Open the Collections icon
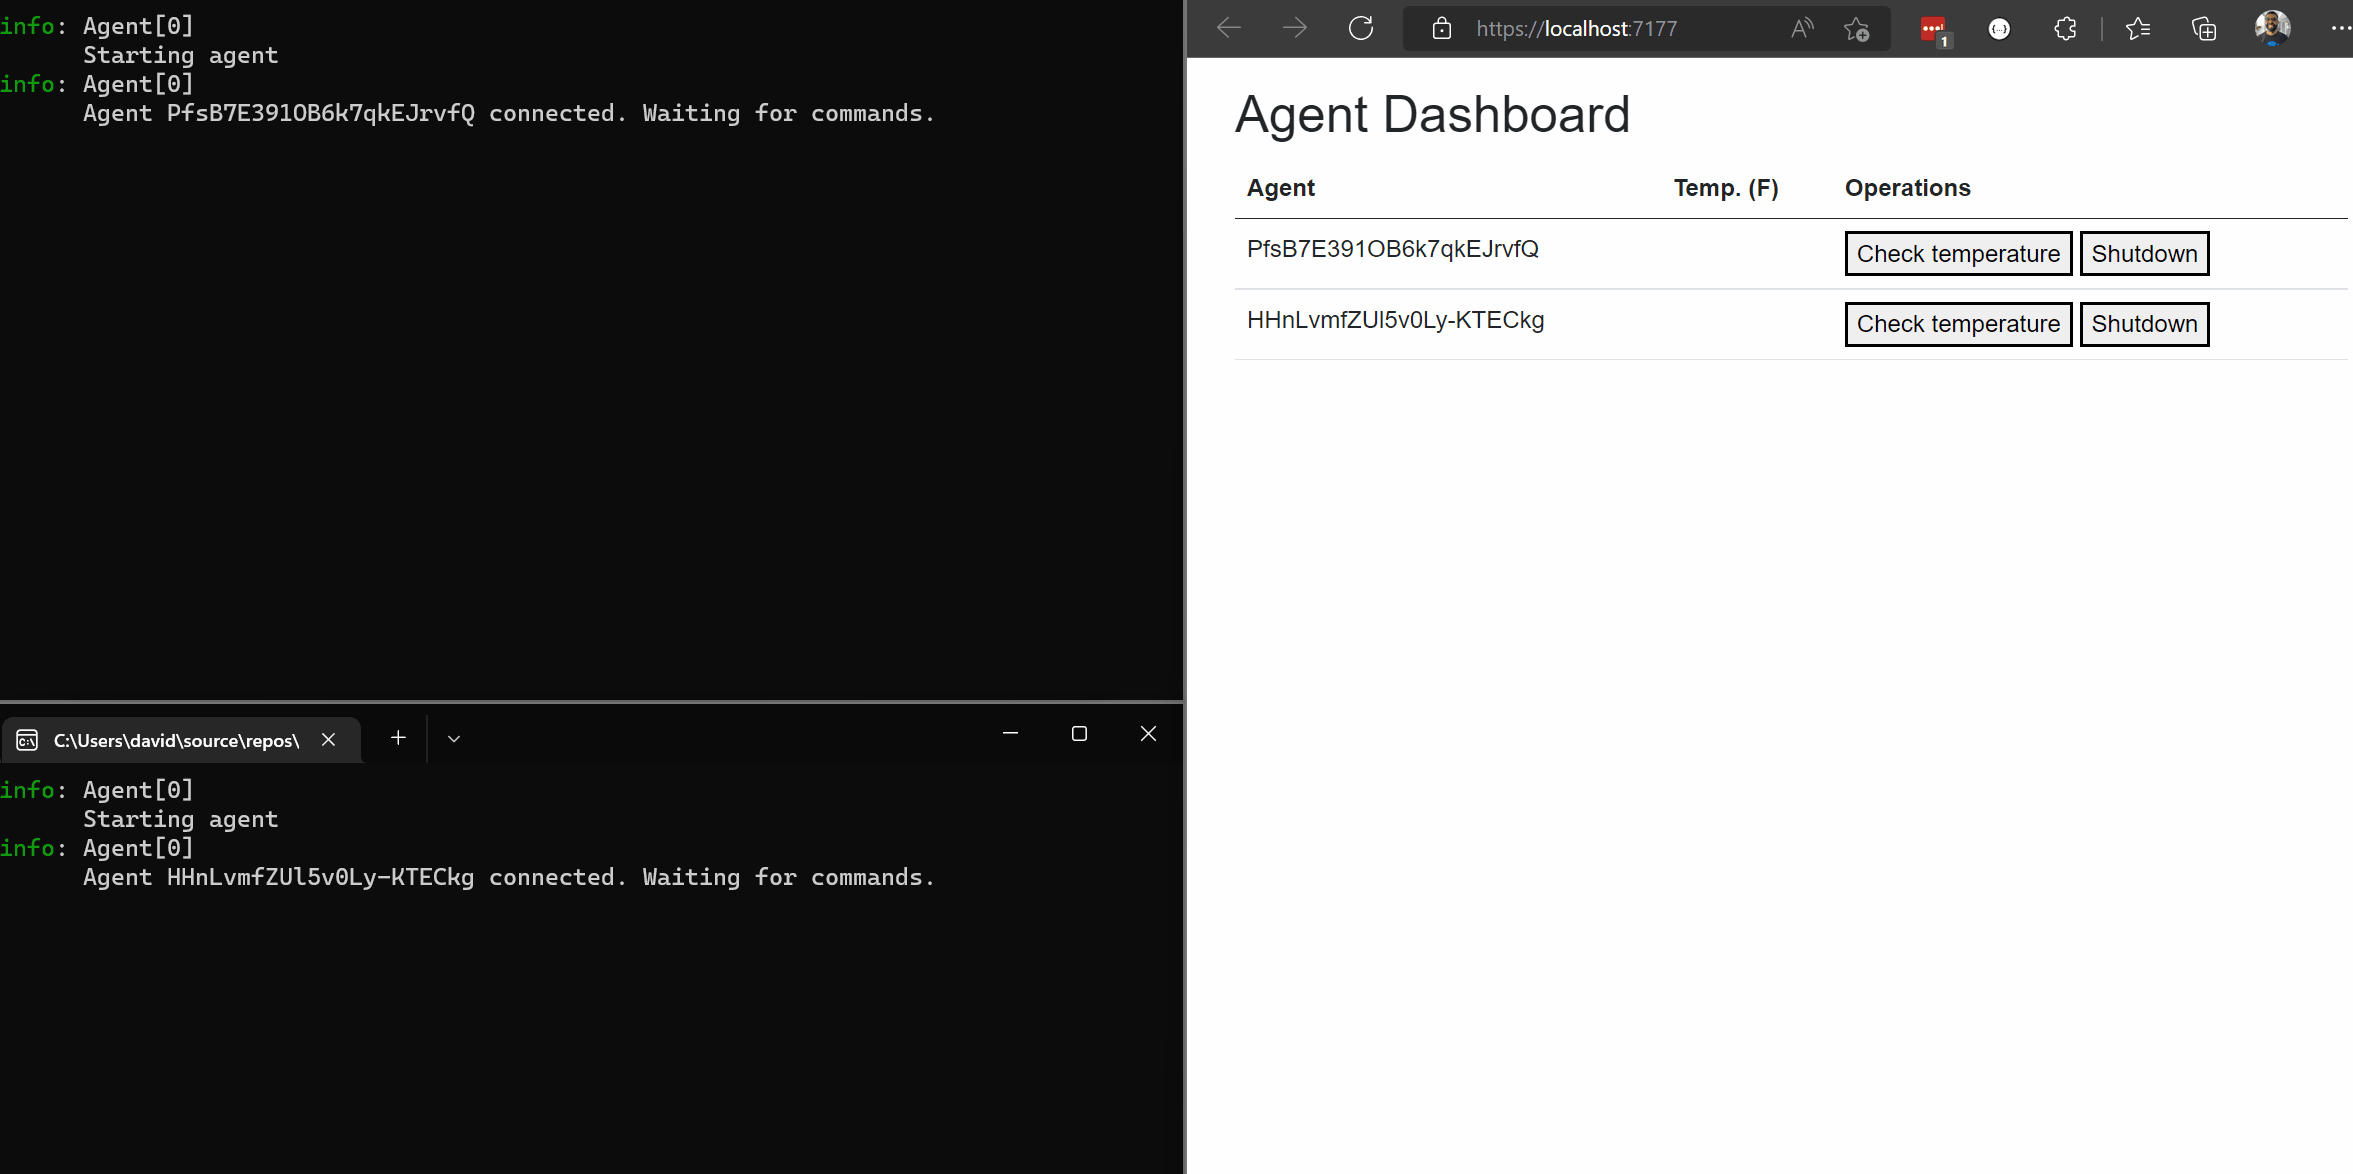 (x=2204, y=29)
